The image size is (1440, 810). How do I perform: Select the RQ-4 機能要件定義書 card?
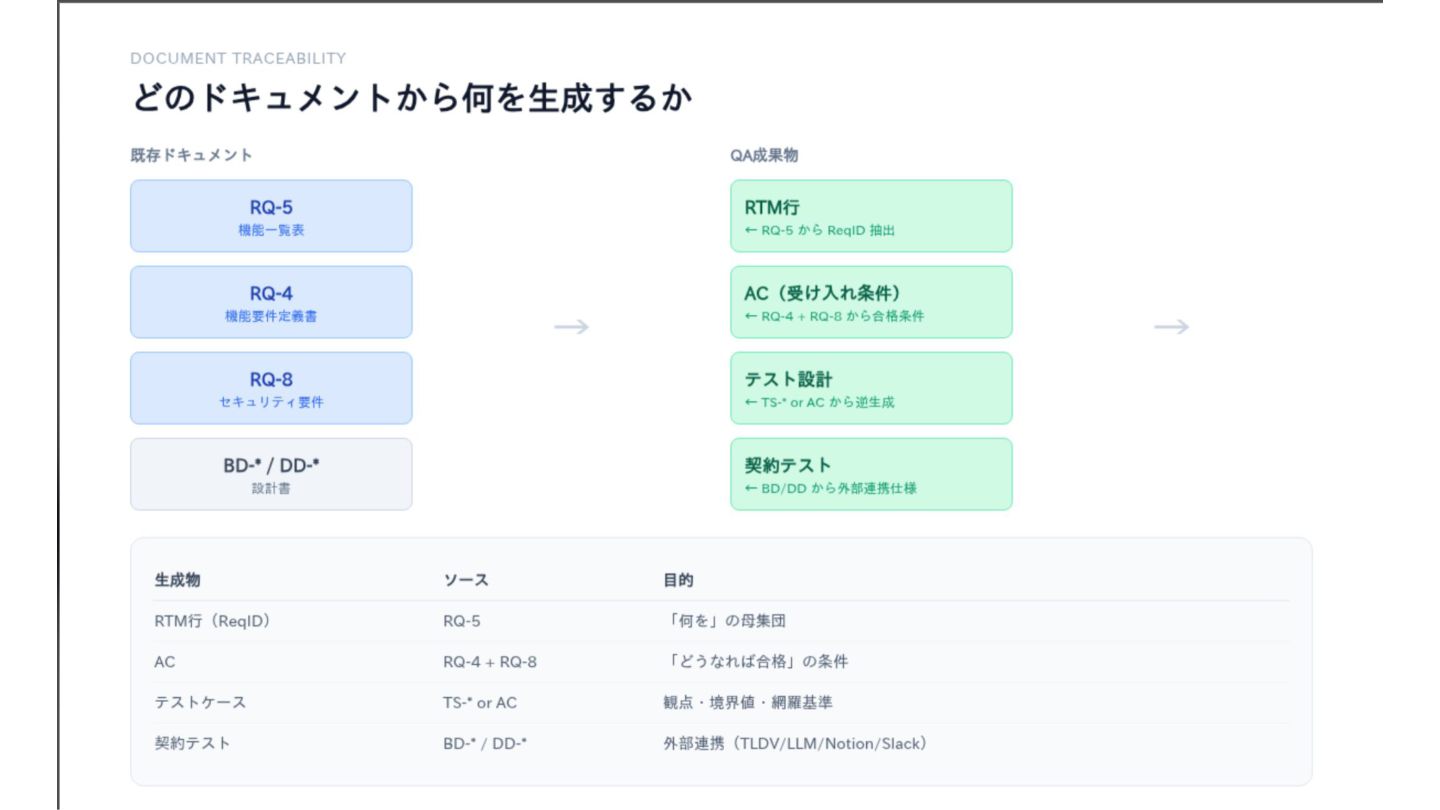pyautogui.click(x=271, y=302)
